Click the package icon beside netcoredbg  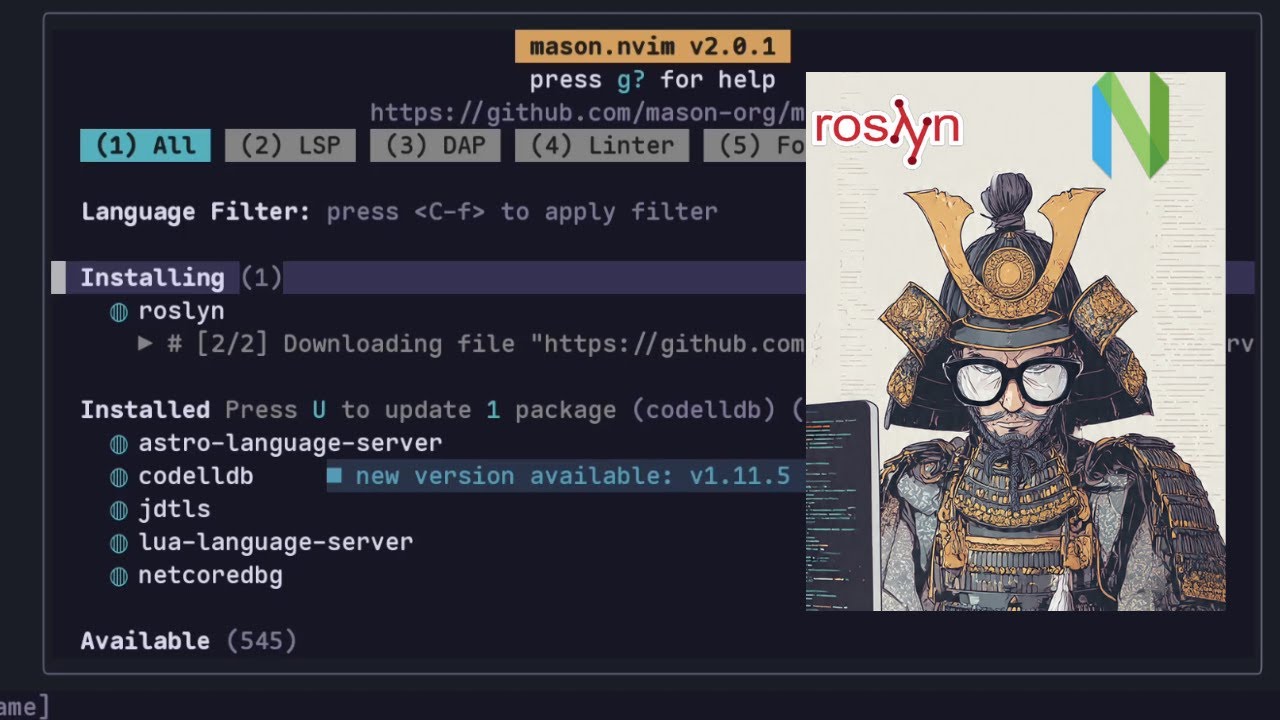[119, 575]
